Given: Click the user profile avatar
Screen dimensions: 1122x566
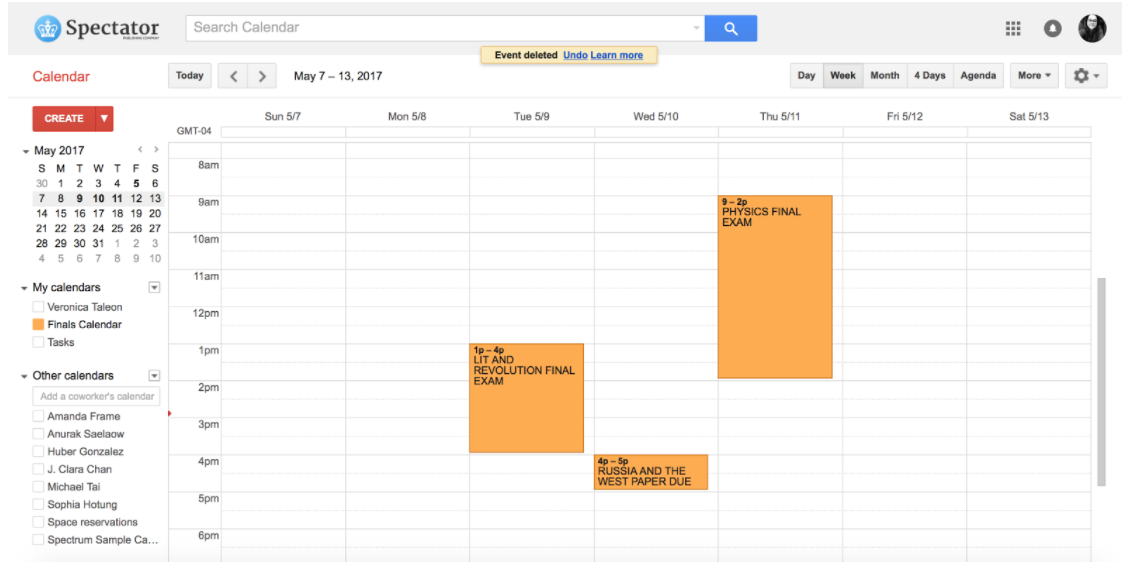Looking at the screenshot, I should tap(1092, 29).
